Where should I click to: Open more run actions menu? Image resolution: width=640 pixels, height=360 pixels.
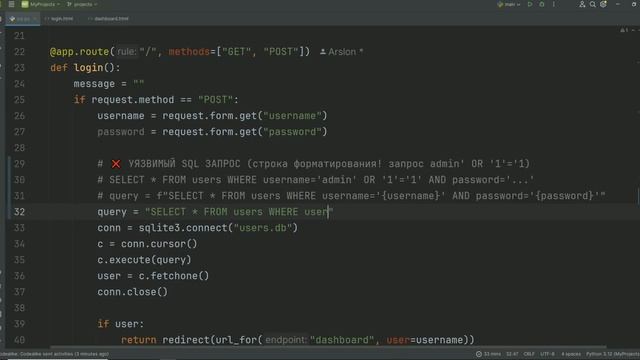click(553, 4)
